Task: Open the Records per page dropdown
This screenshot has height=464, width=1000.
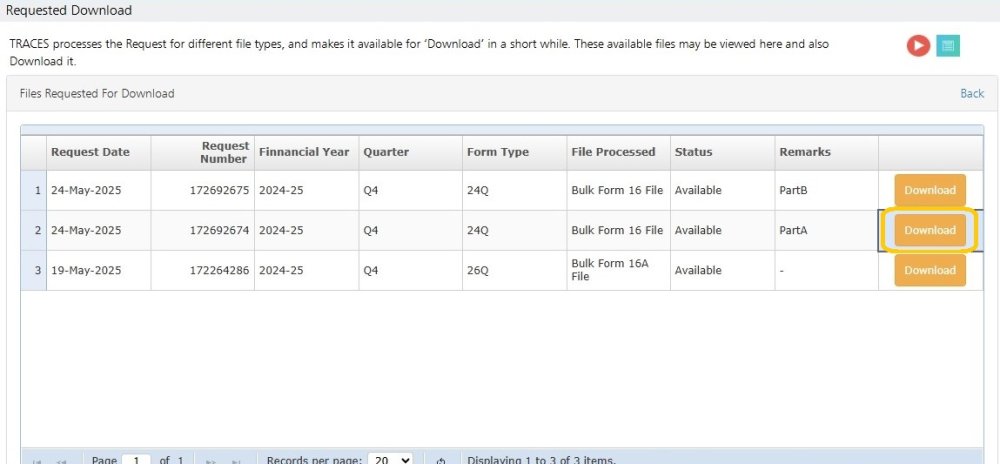Action: coord(390,460)
